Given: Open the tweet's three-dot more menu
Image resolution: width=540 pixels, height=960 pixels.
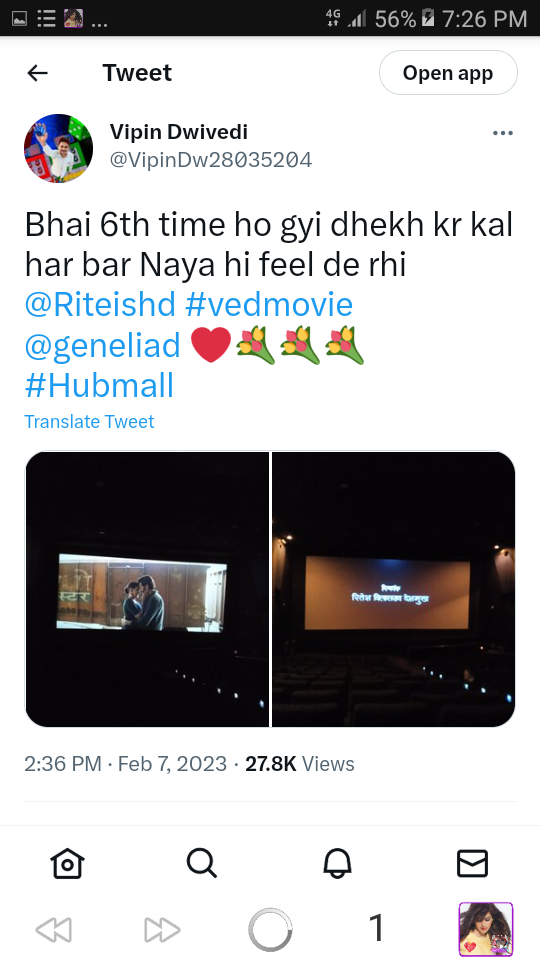Looking at the screenshot, I should (503, 133).
